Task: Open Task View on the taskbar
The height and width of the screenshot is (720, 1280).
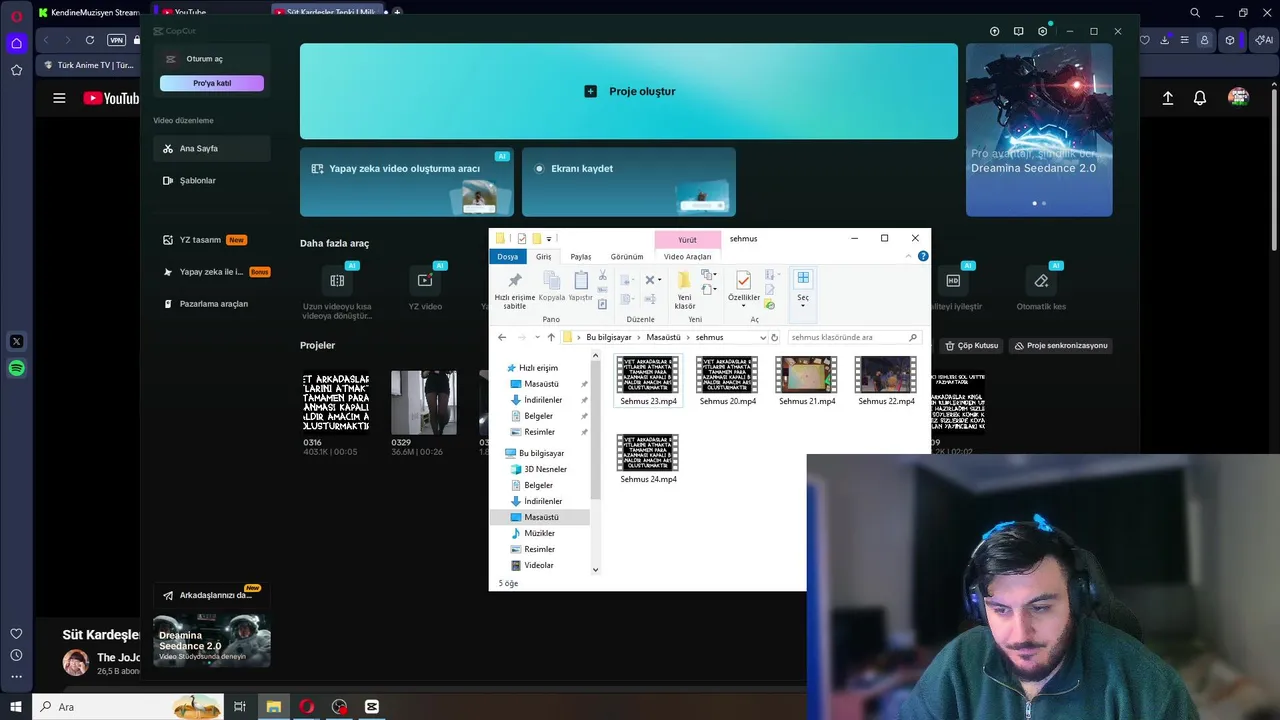Action: coord(240,706)
